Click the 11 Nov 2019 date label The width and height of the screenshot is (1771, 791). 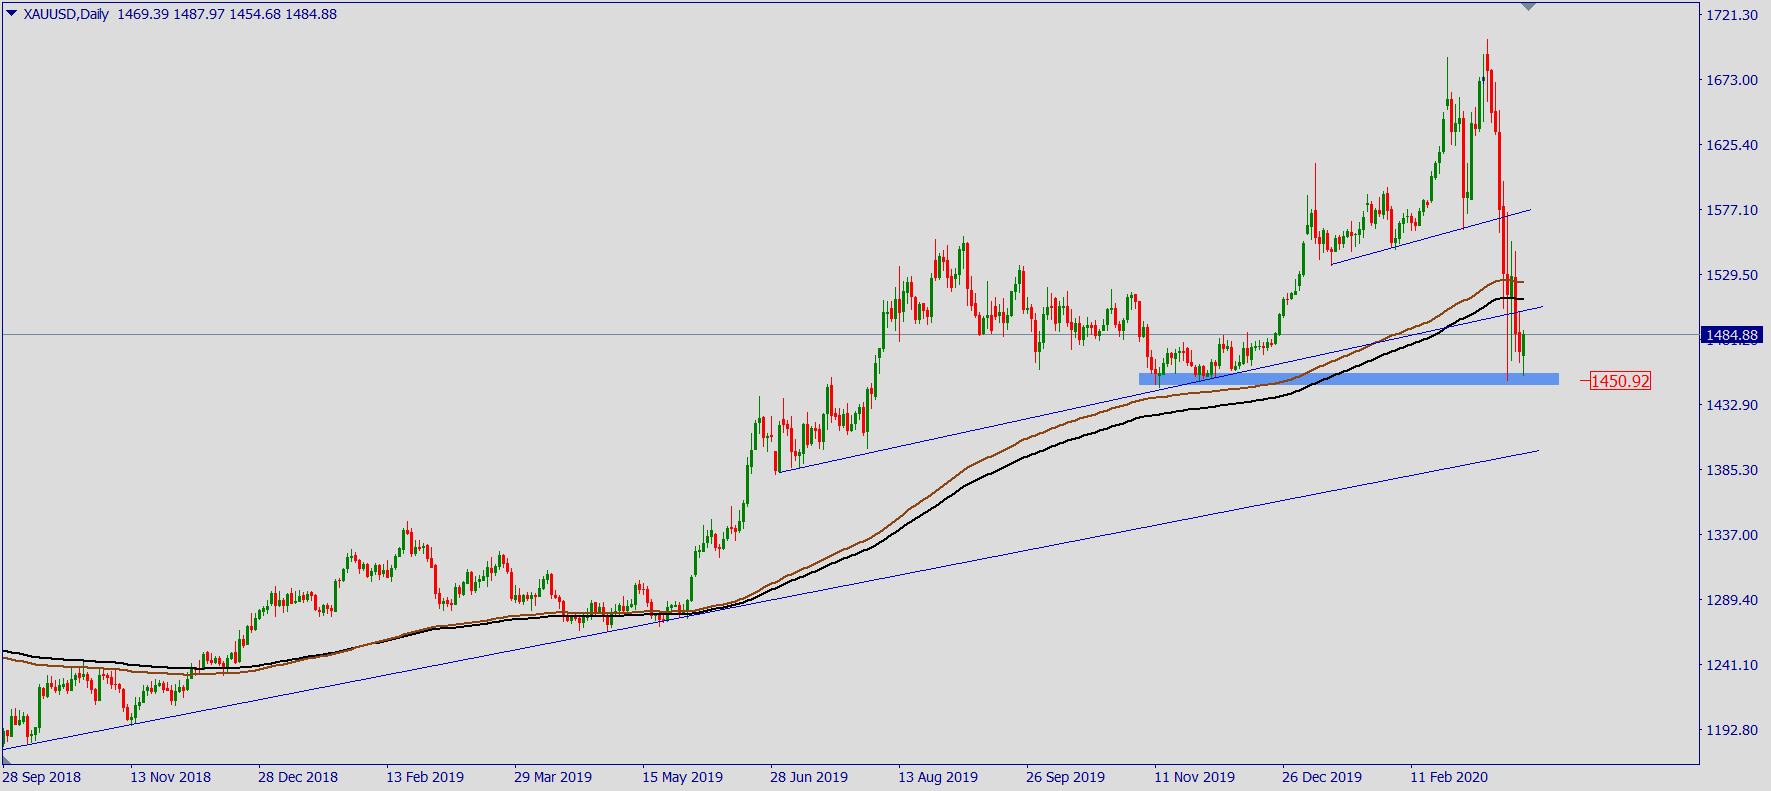[1194, 777]
